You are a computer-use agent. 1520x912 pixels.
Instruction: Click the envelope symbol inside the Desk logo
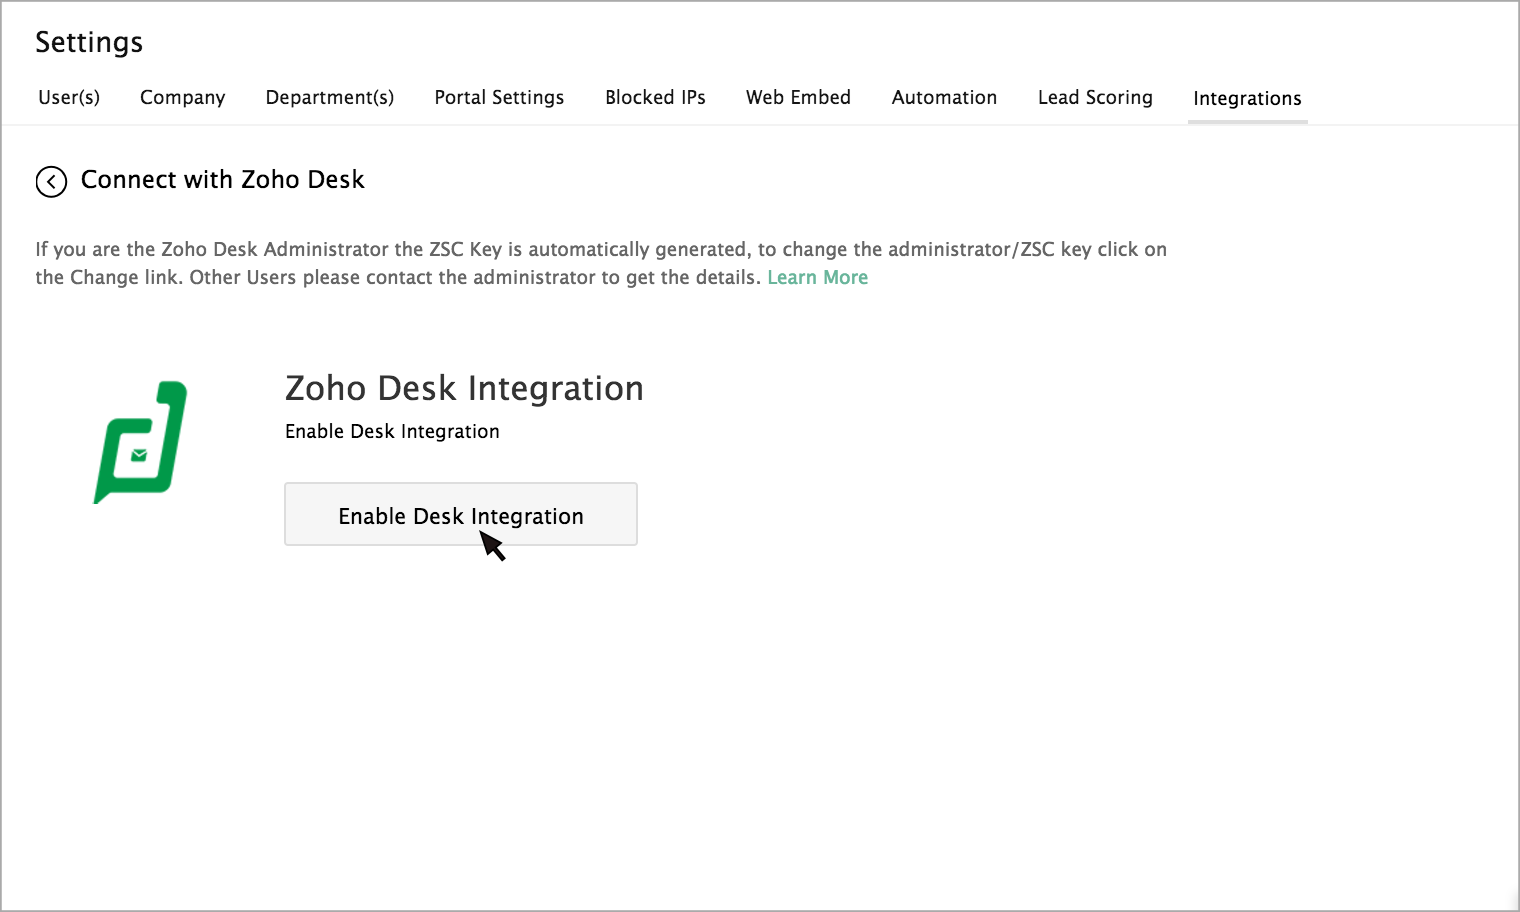pyautogui.click(x=139, y=455)
